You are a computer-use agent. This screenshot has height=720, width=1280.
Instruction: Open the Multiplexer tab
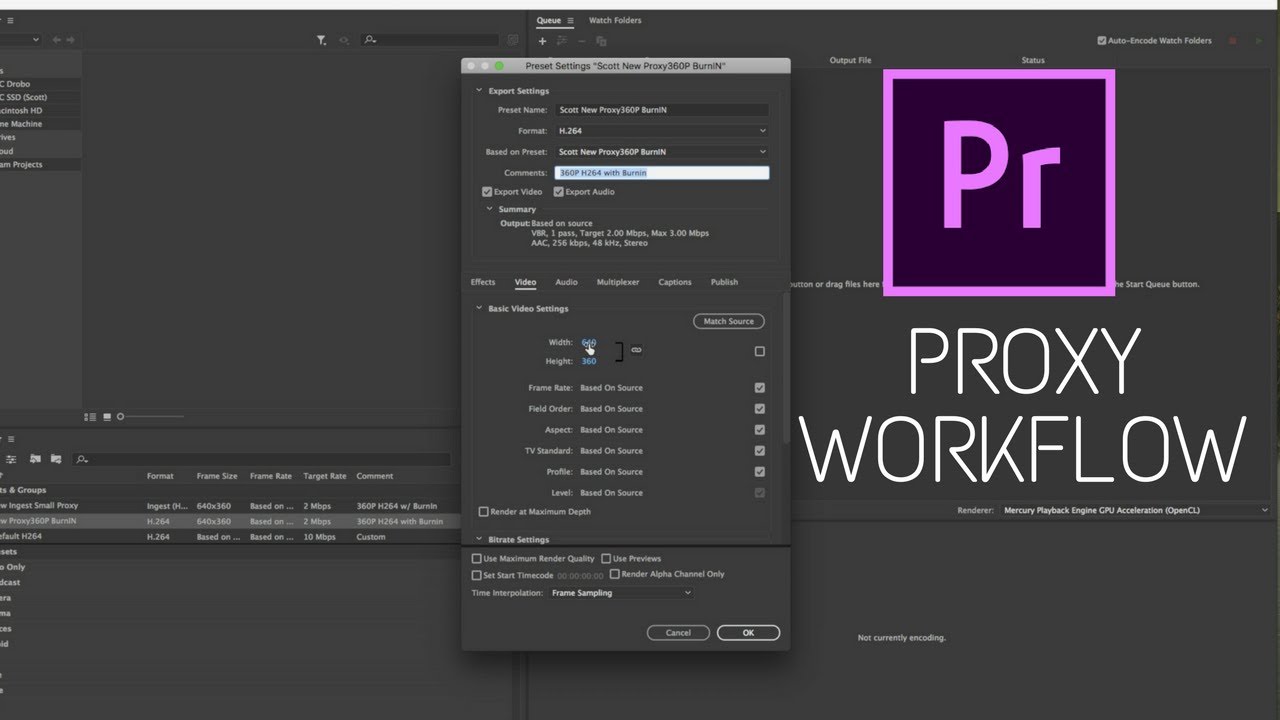618,282
